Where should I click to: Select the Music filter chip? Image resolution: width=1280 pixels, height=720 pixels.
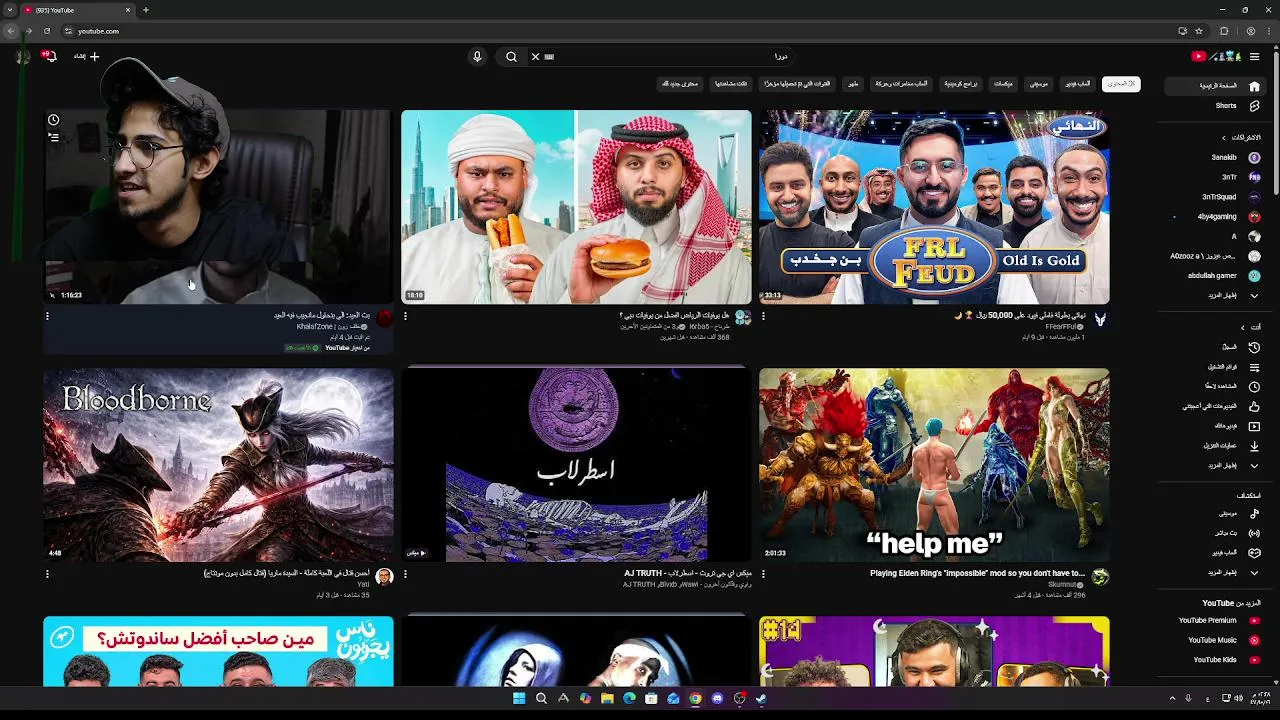[1039, 84]
